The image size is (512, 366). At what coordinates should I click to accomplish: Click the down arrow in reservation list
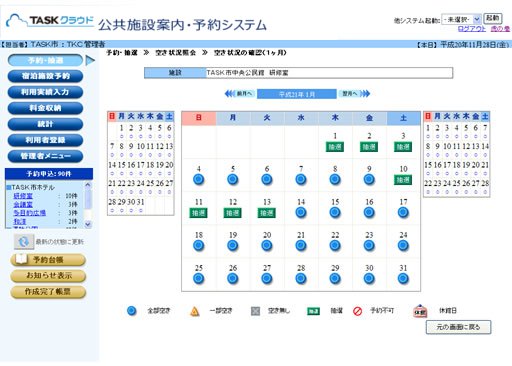[88, 224]
